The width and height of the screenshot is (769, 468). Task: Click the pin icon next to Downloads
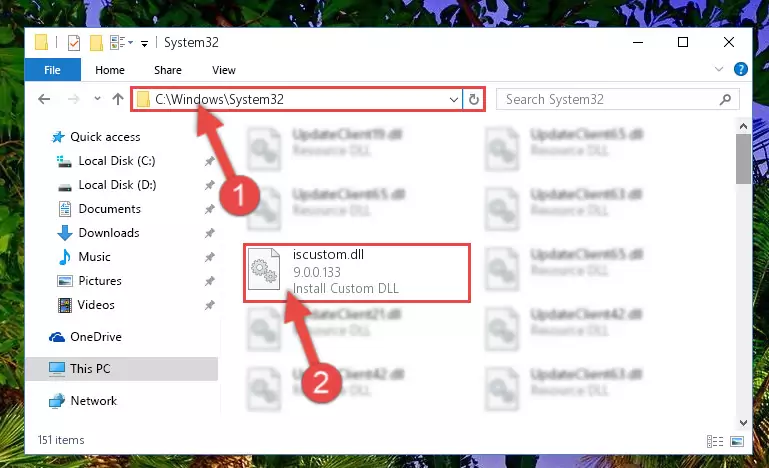(209, 233)
